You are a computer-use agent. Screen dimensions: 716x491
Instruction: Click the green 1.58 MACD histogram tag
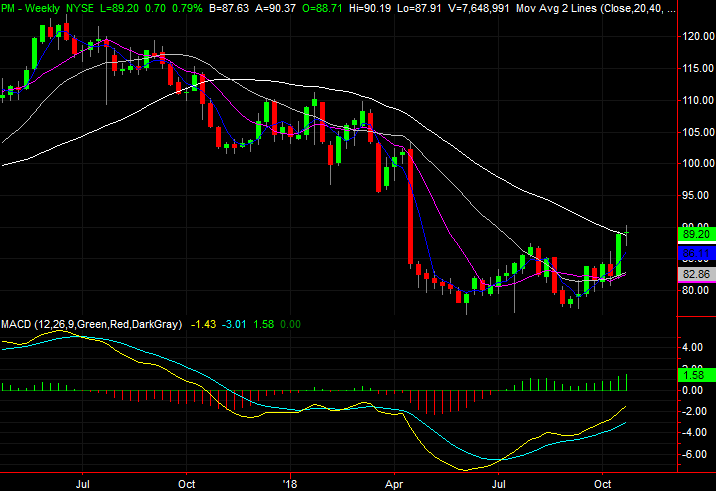688,374
